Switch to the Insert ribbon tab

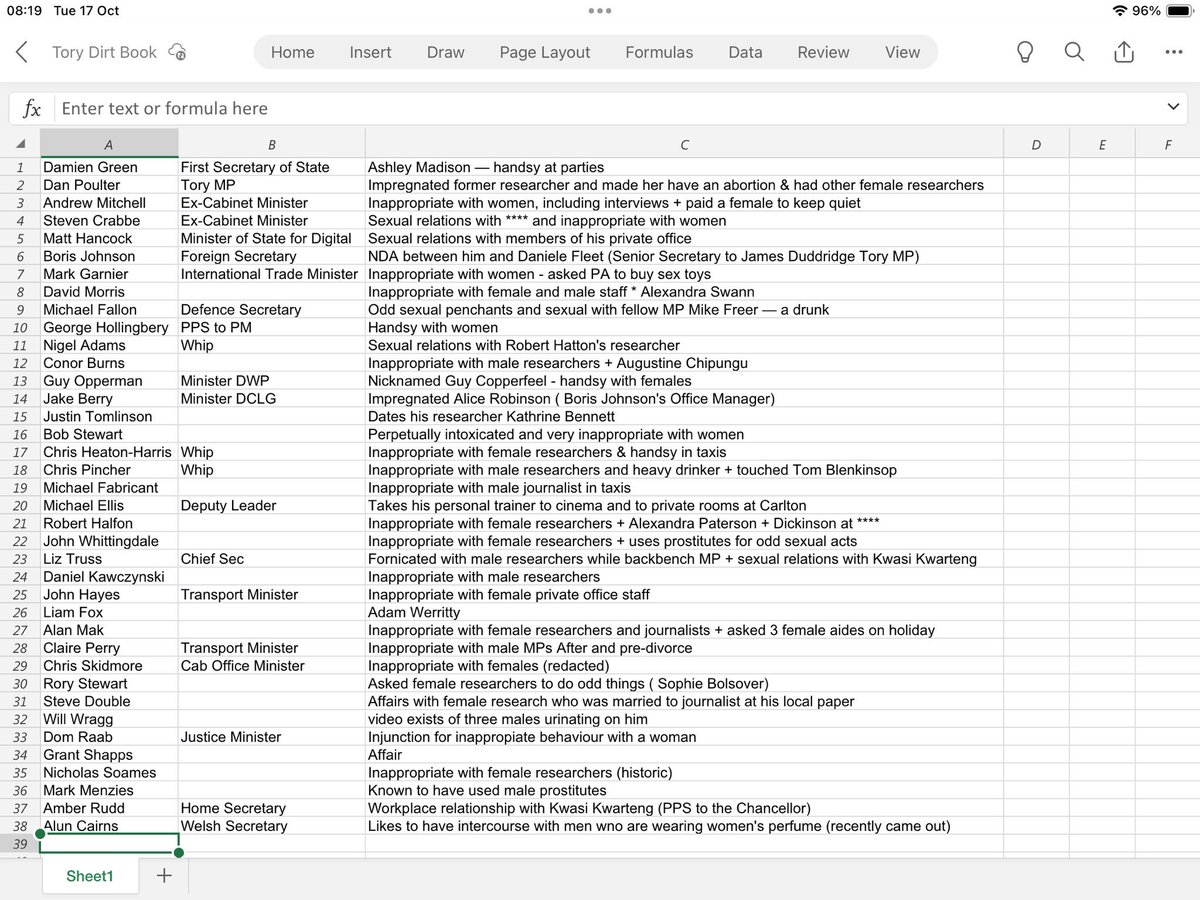[x=370, y=51]
